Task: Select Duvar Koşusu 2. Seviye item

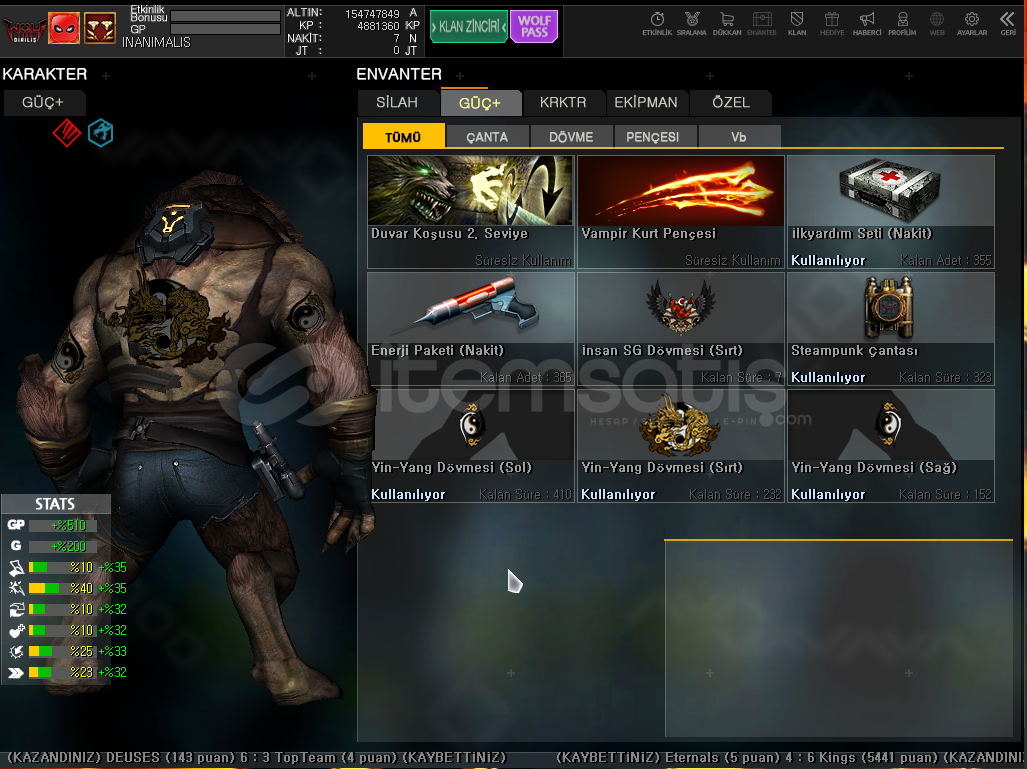Action: pyautogui.click(x=470, y=212)
